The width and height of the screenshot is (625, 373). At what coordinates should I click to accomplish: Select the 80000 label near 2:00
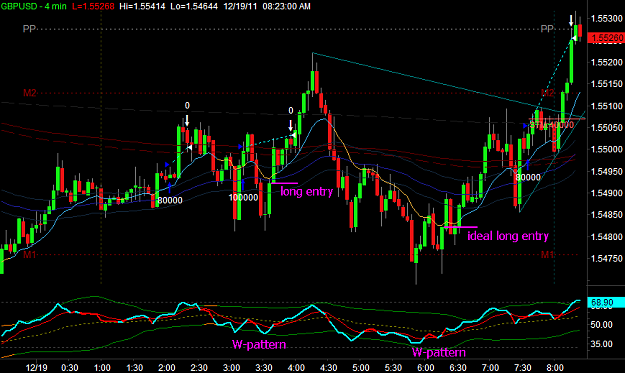coord(170,200)
